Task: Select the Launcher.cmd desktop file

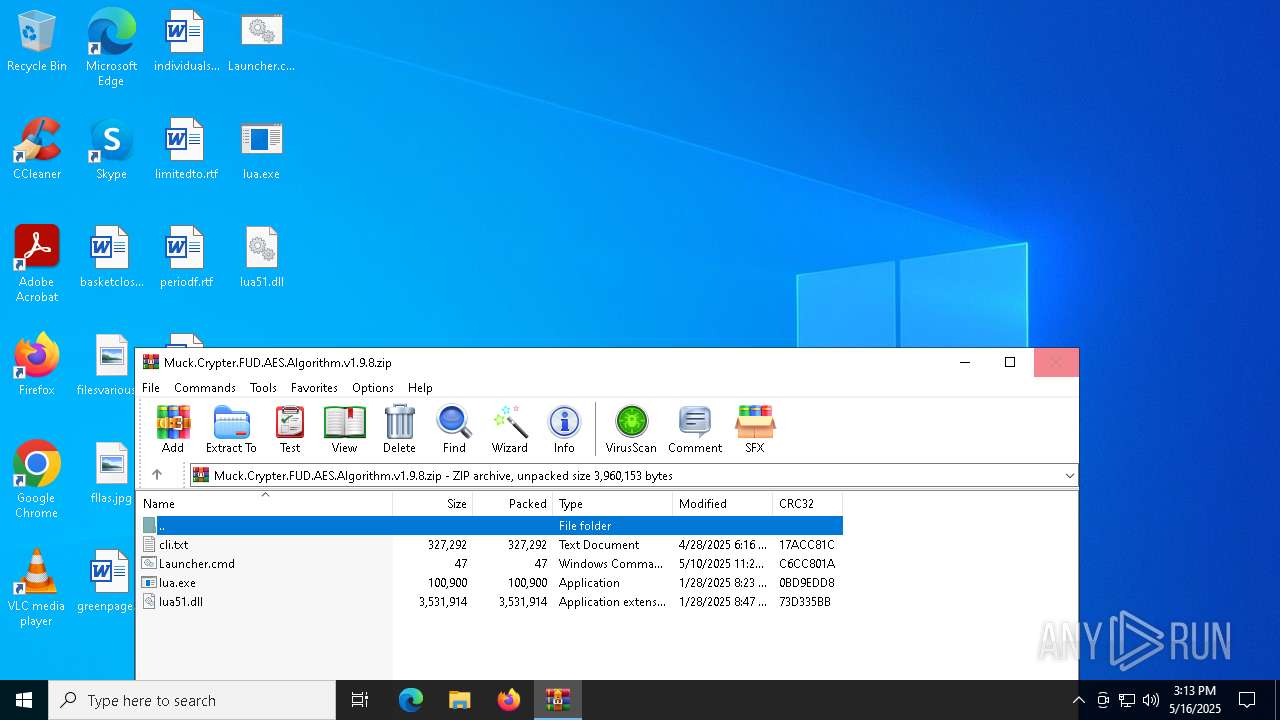Action: [x=261, y=41]
